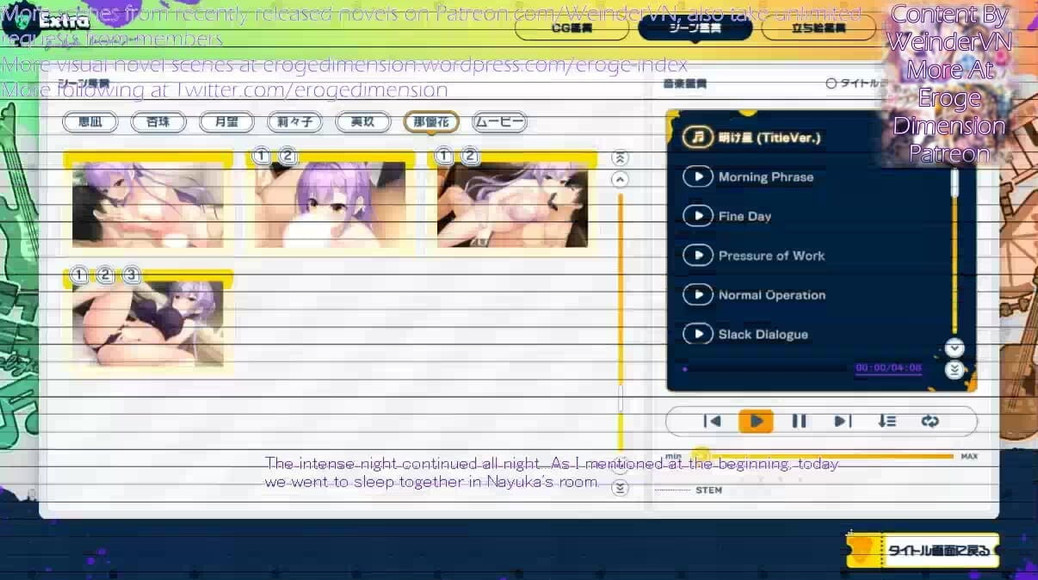The width and height of the screenshot is (1038, 580).
Task: Start the Pressure of Work track
Action: pos(697,255)
